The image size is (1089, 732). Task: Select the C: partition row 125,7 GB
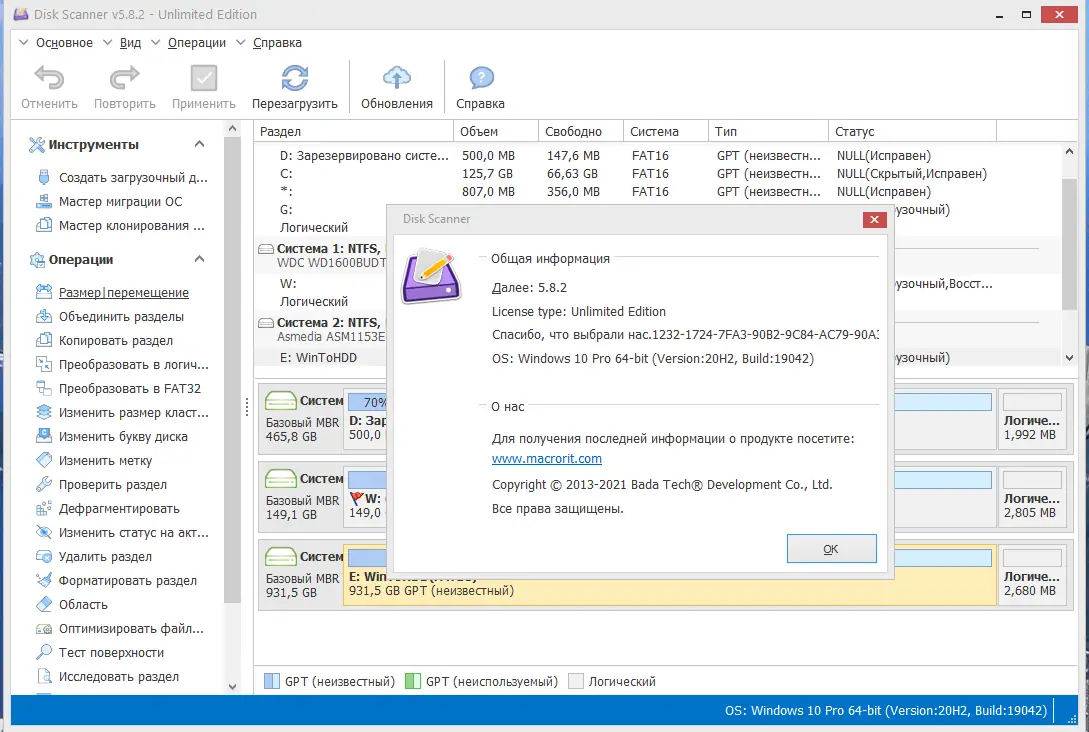tap(656, 174)
